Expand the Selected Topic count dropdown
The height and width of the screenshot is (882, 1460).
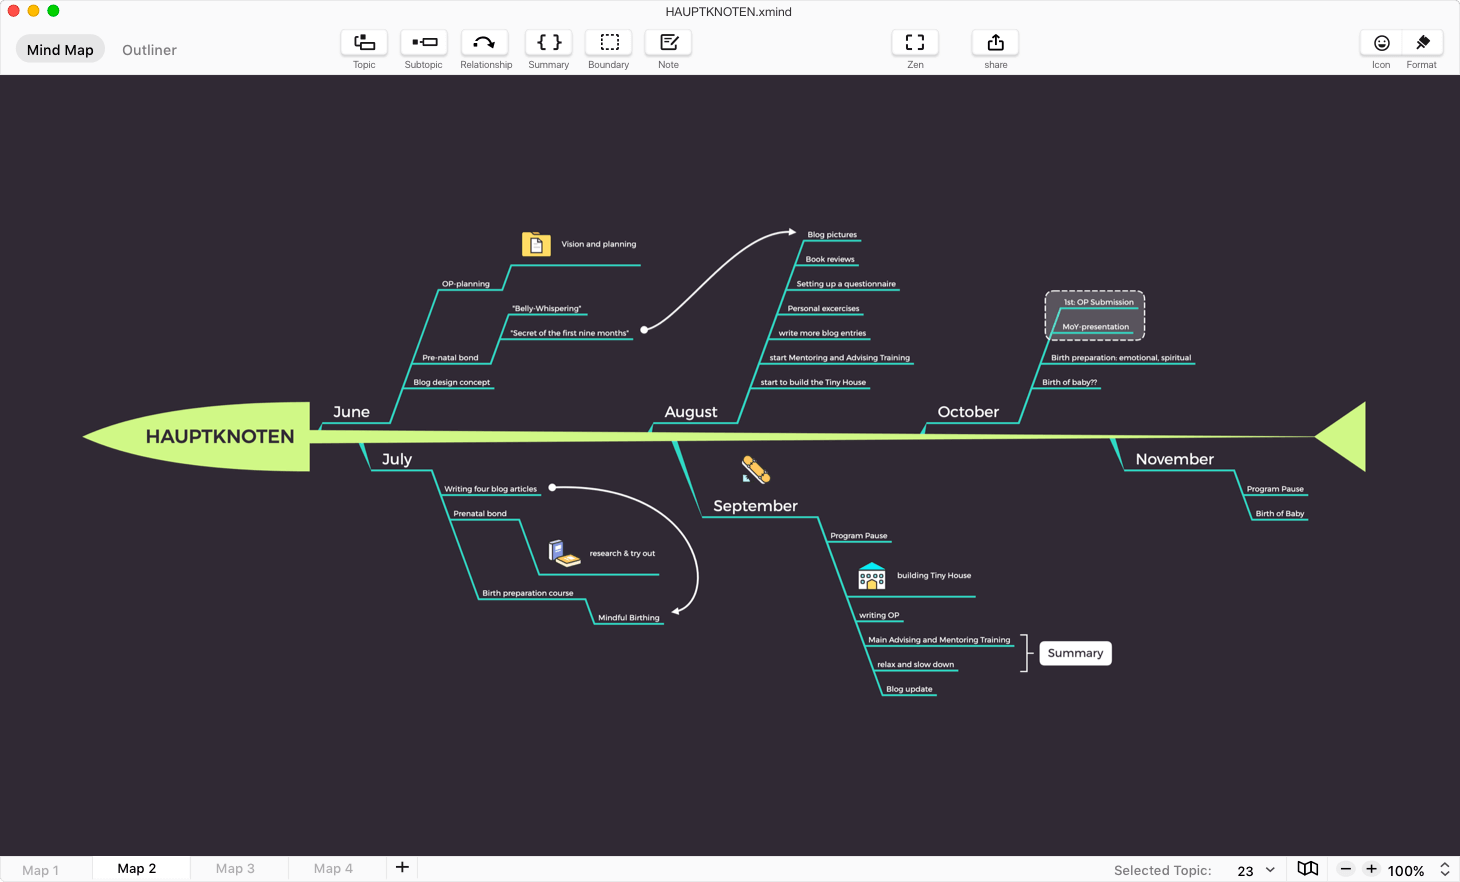click(1270, 870)
